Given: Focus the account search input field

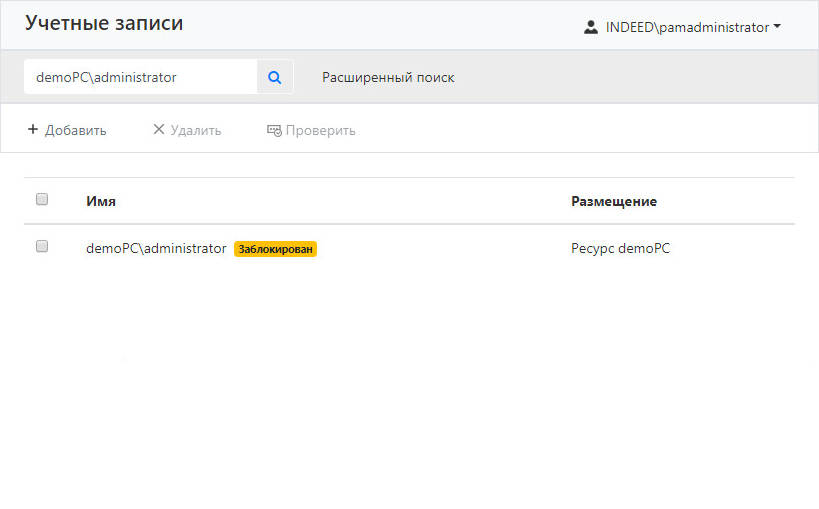Looking at the screenshot, I should point(140,77).
